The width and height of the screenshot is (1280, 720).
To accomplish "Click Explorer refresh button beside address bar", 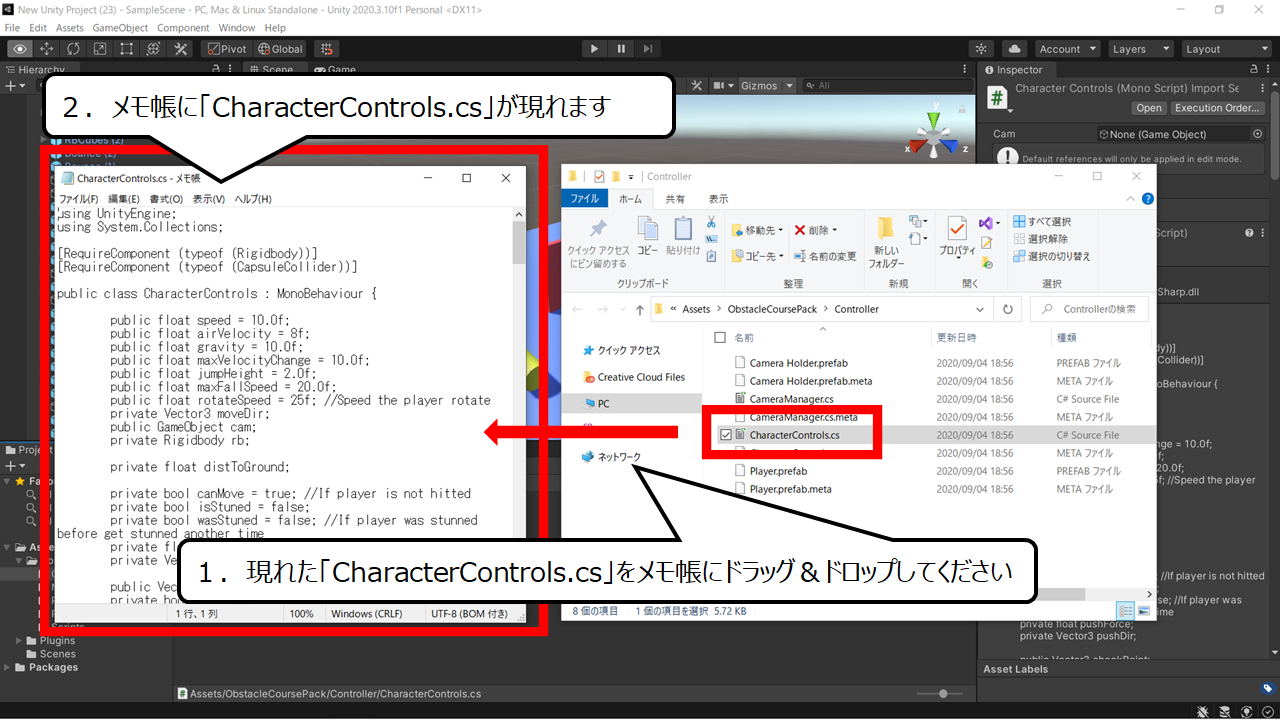I will point(1007,309).
